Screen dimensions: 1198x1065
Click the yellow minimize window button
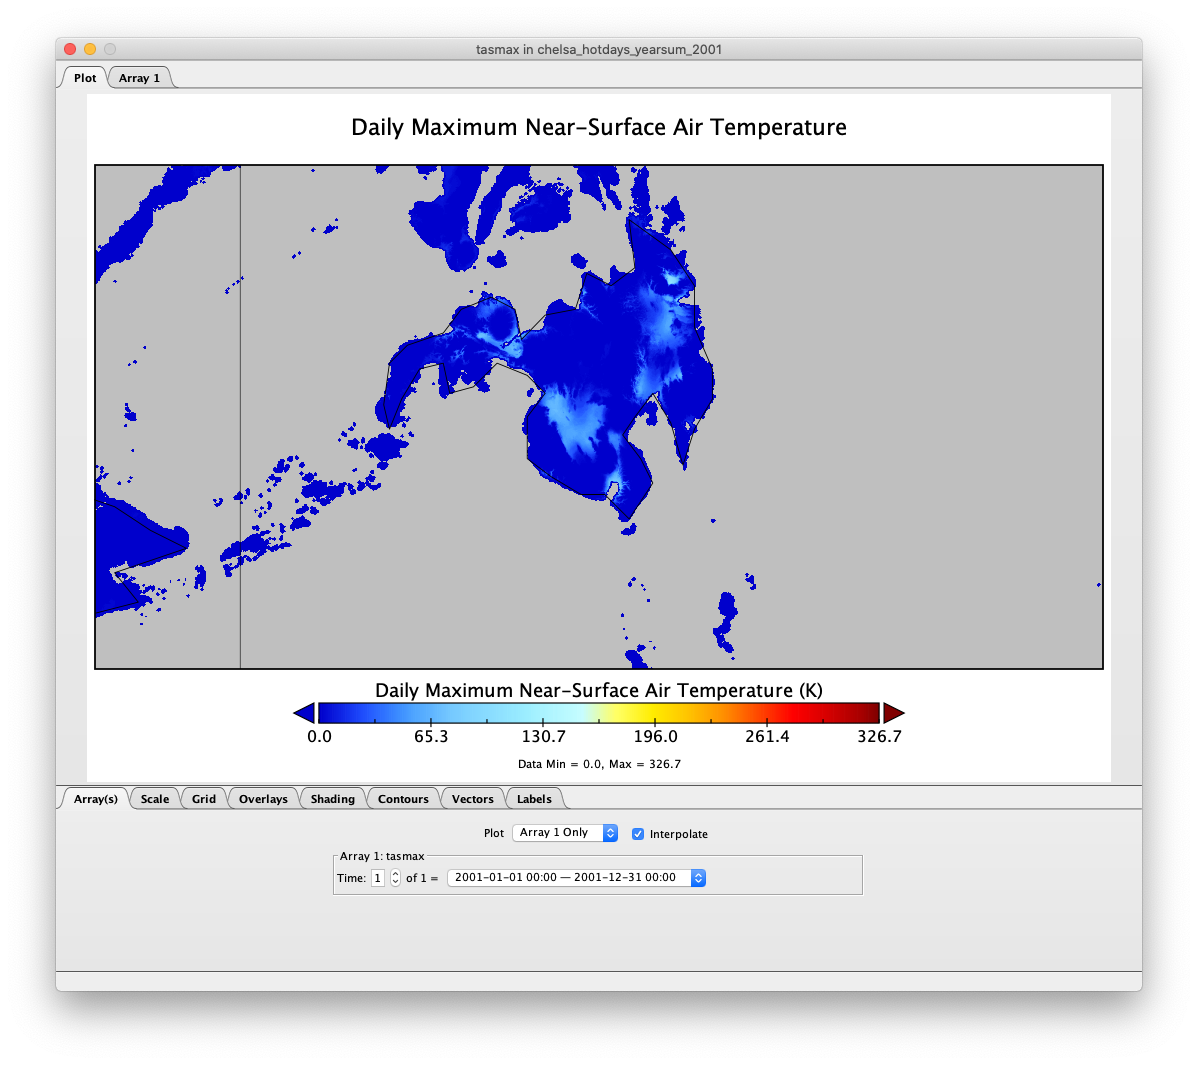(x=90, y=49)
